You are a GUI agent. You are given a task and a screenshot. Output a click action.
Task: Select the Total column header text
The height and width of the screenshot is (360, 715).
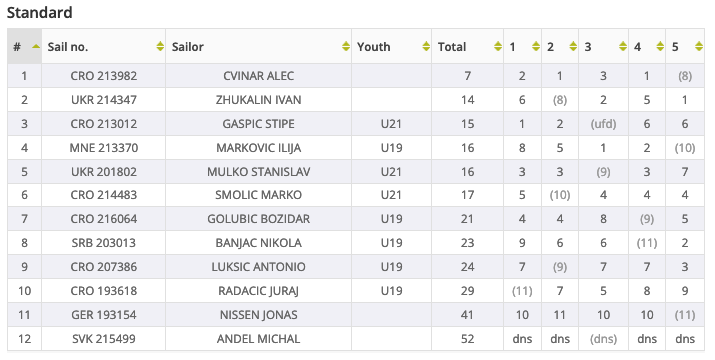pyautogui.click(x=451, y=47)
